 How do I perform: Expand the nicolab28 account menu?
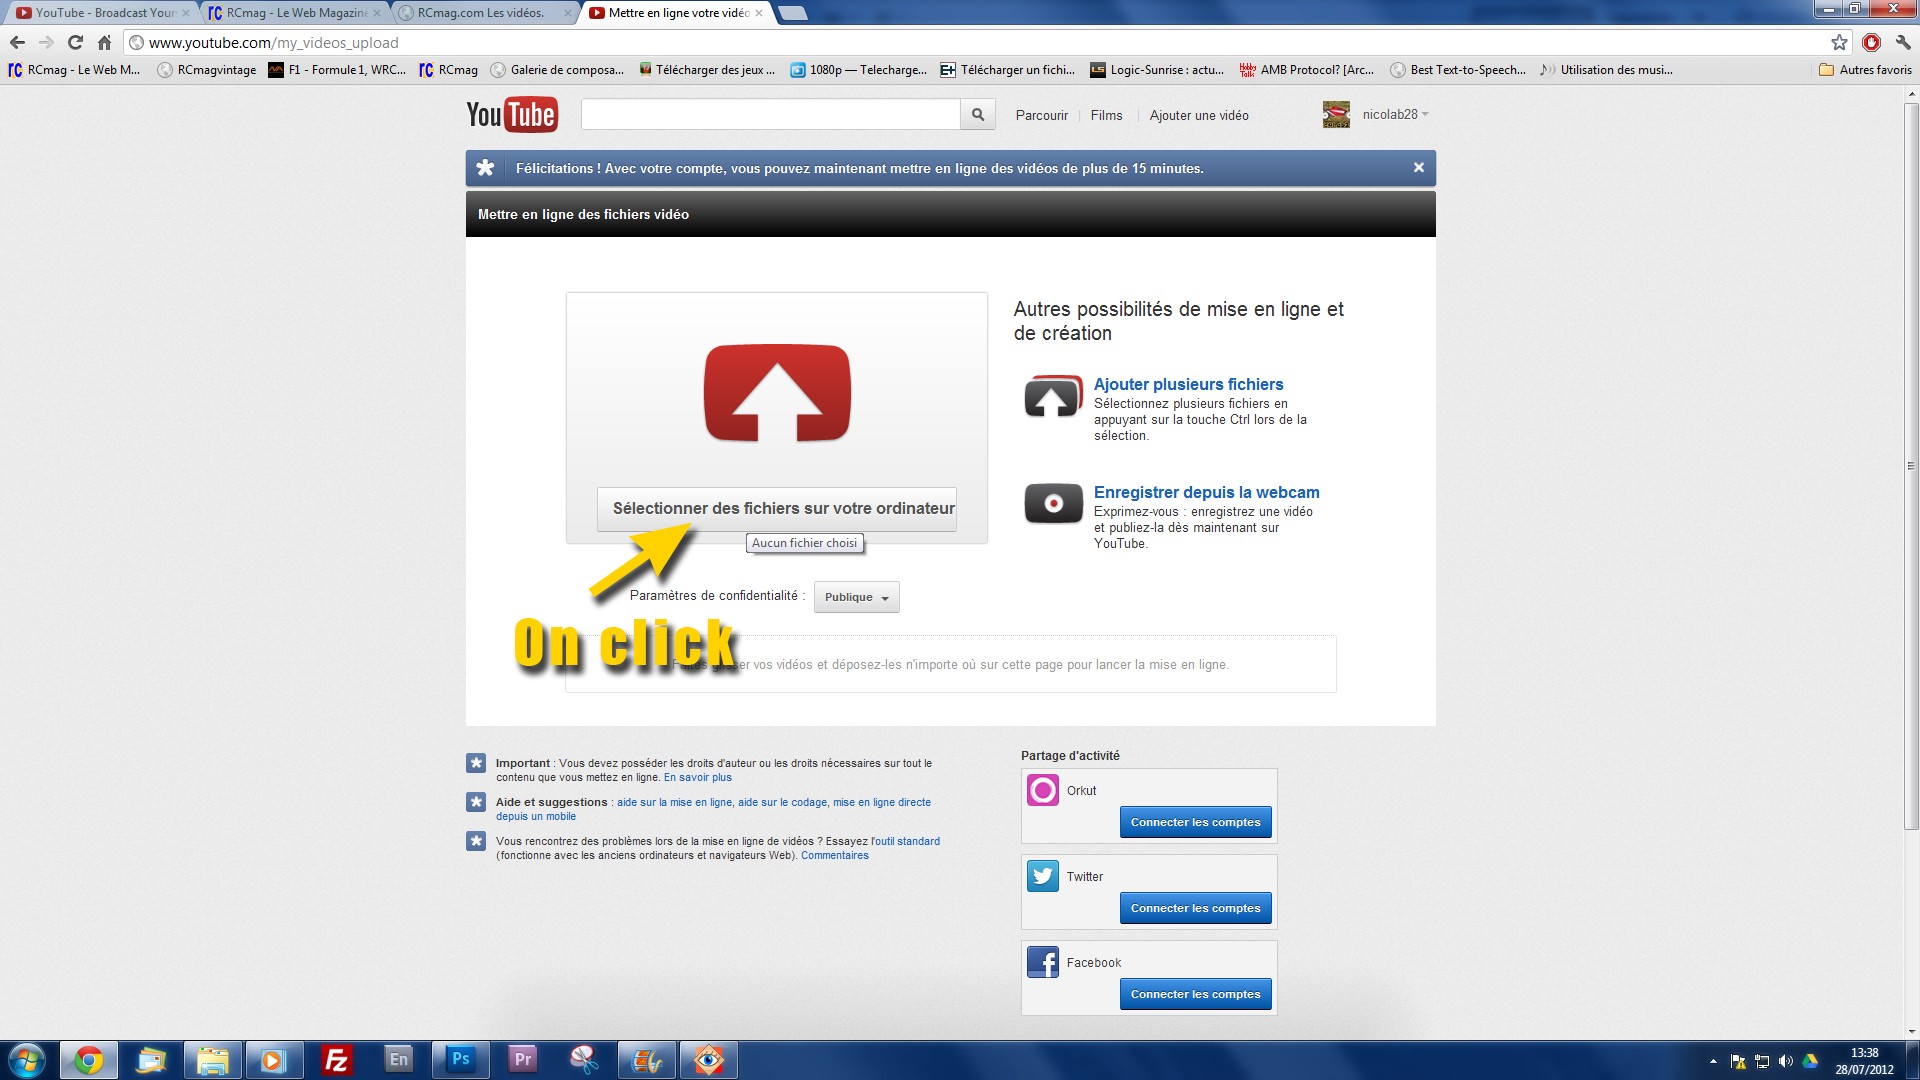(x=1395, y=114)
